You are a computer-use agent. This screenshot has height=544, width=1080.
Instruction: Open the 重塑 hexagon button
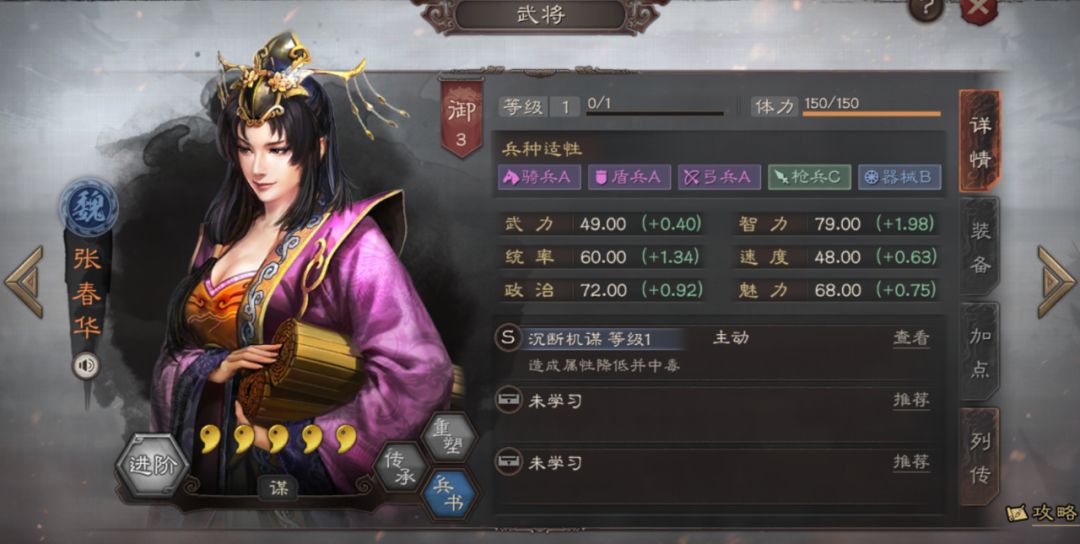click(448, 435)
